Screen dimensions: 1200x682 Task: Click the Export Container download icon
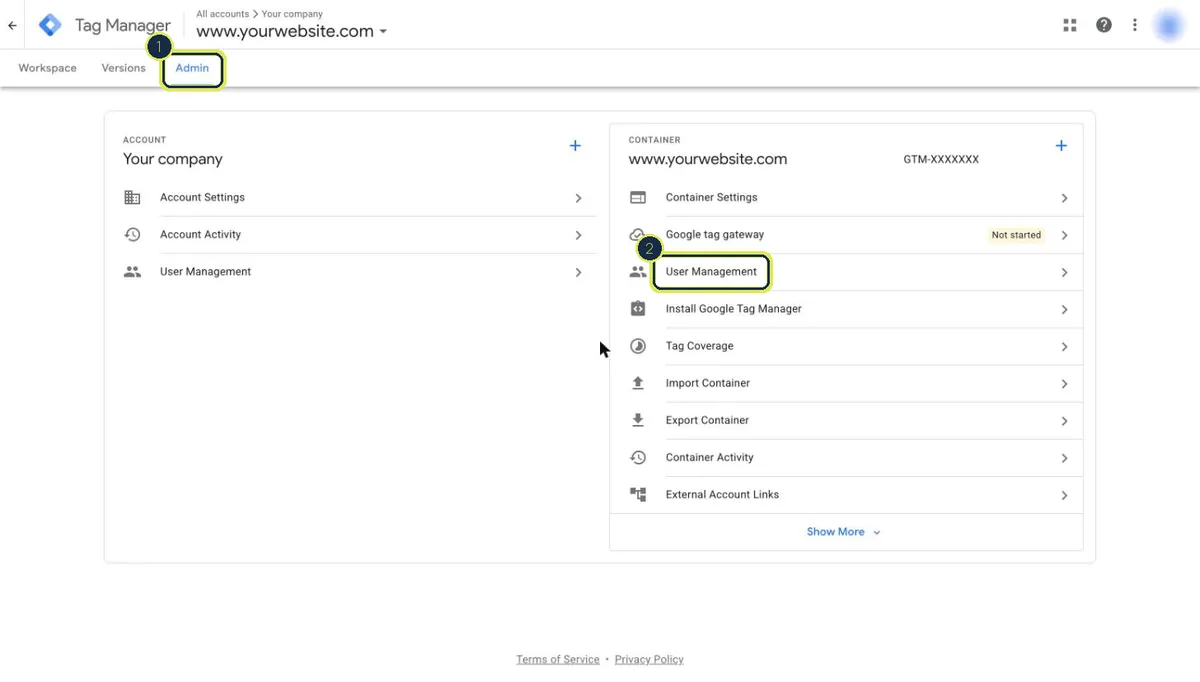[x=638, y=420]
